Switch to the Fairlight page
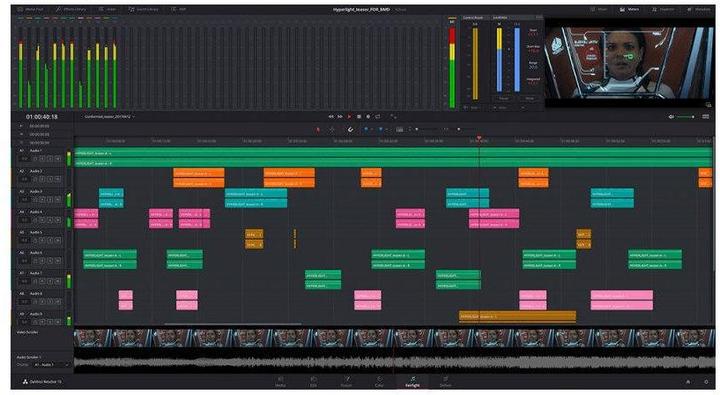The image size is (720, 395). pyautogui.click(x=412, y=382)
